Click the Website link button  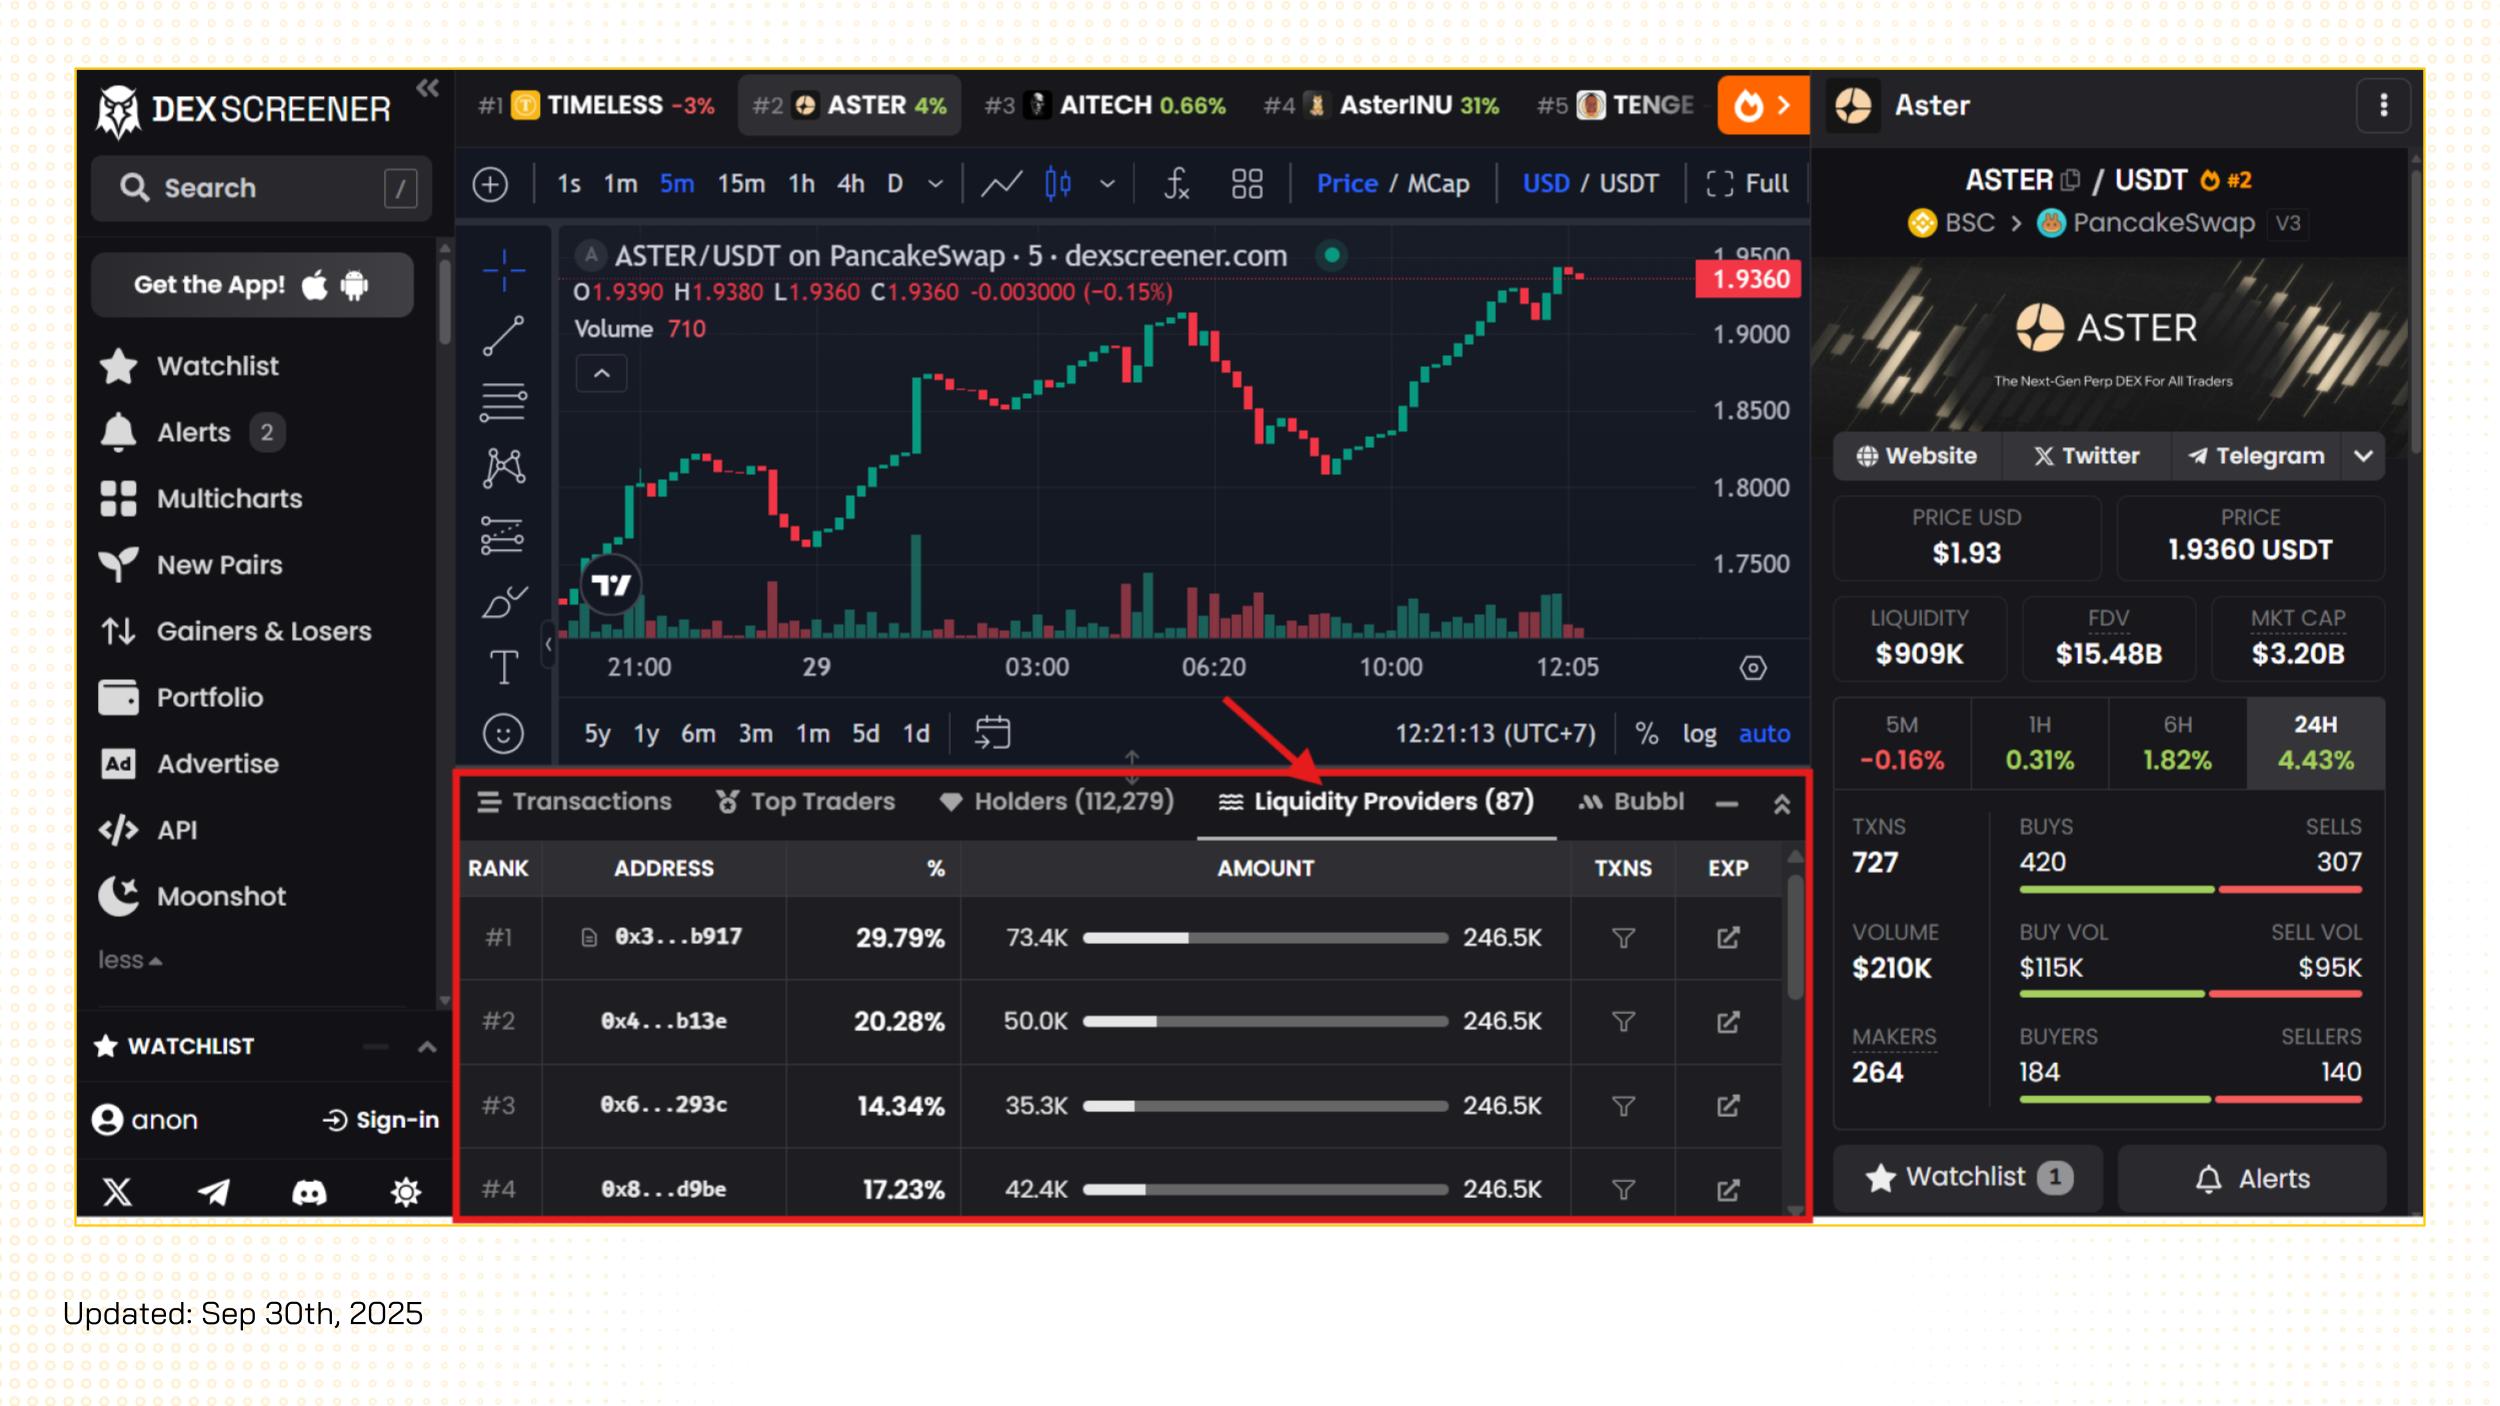coord(1917,456)
